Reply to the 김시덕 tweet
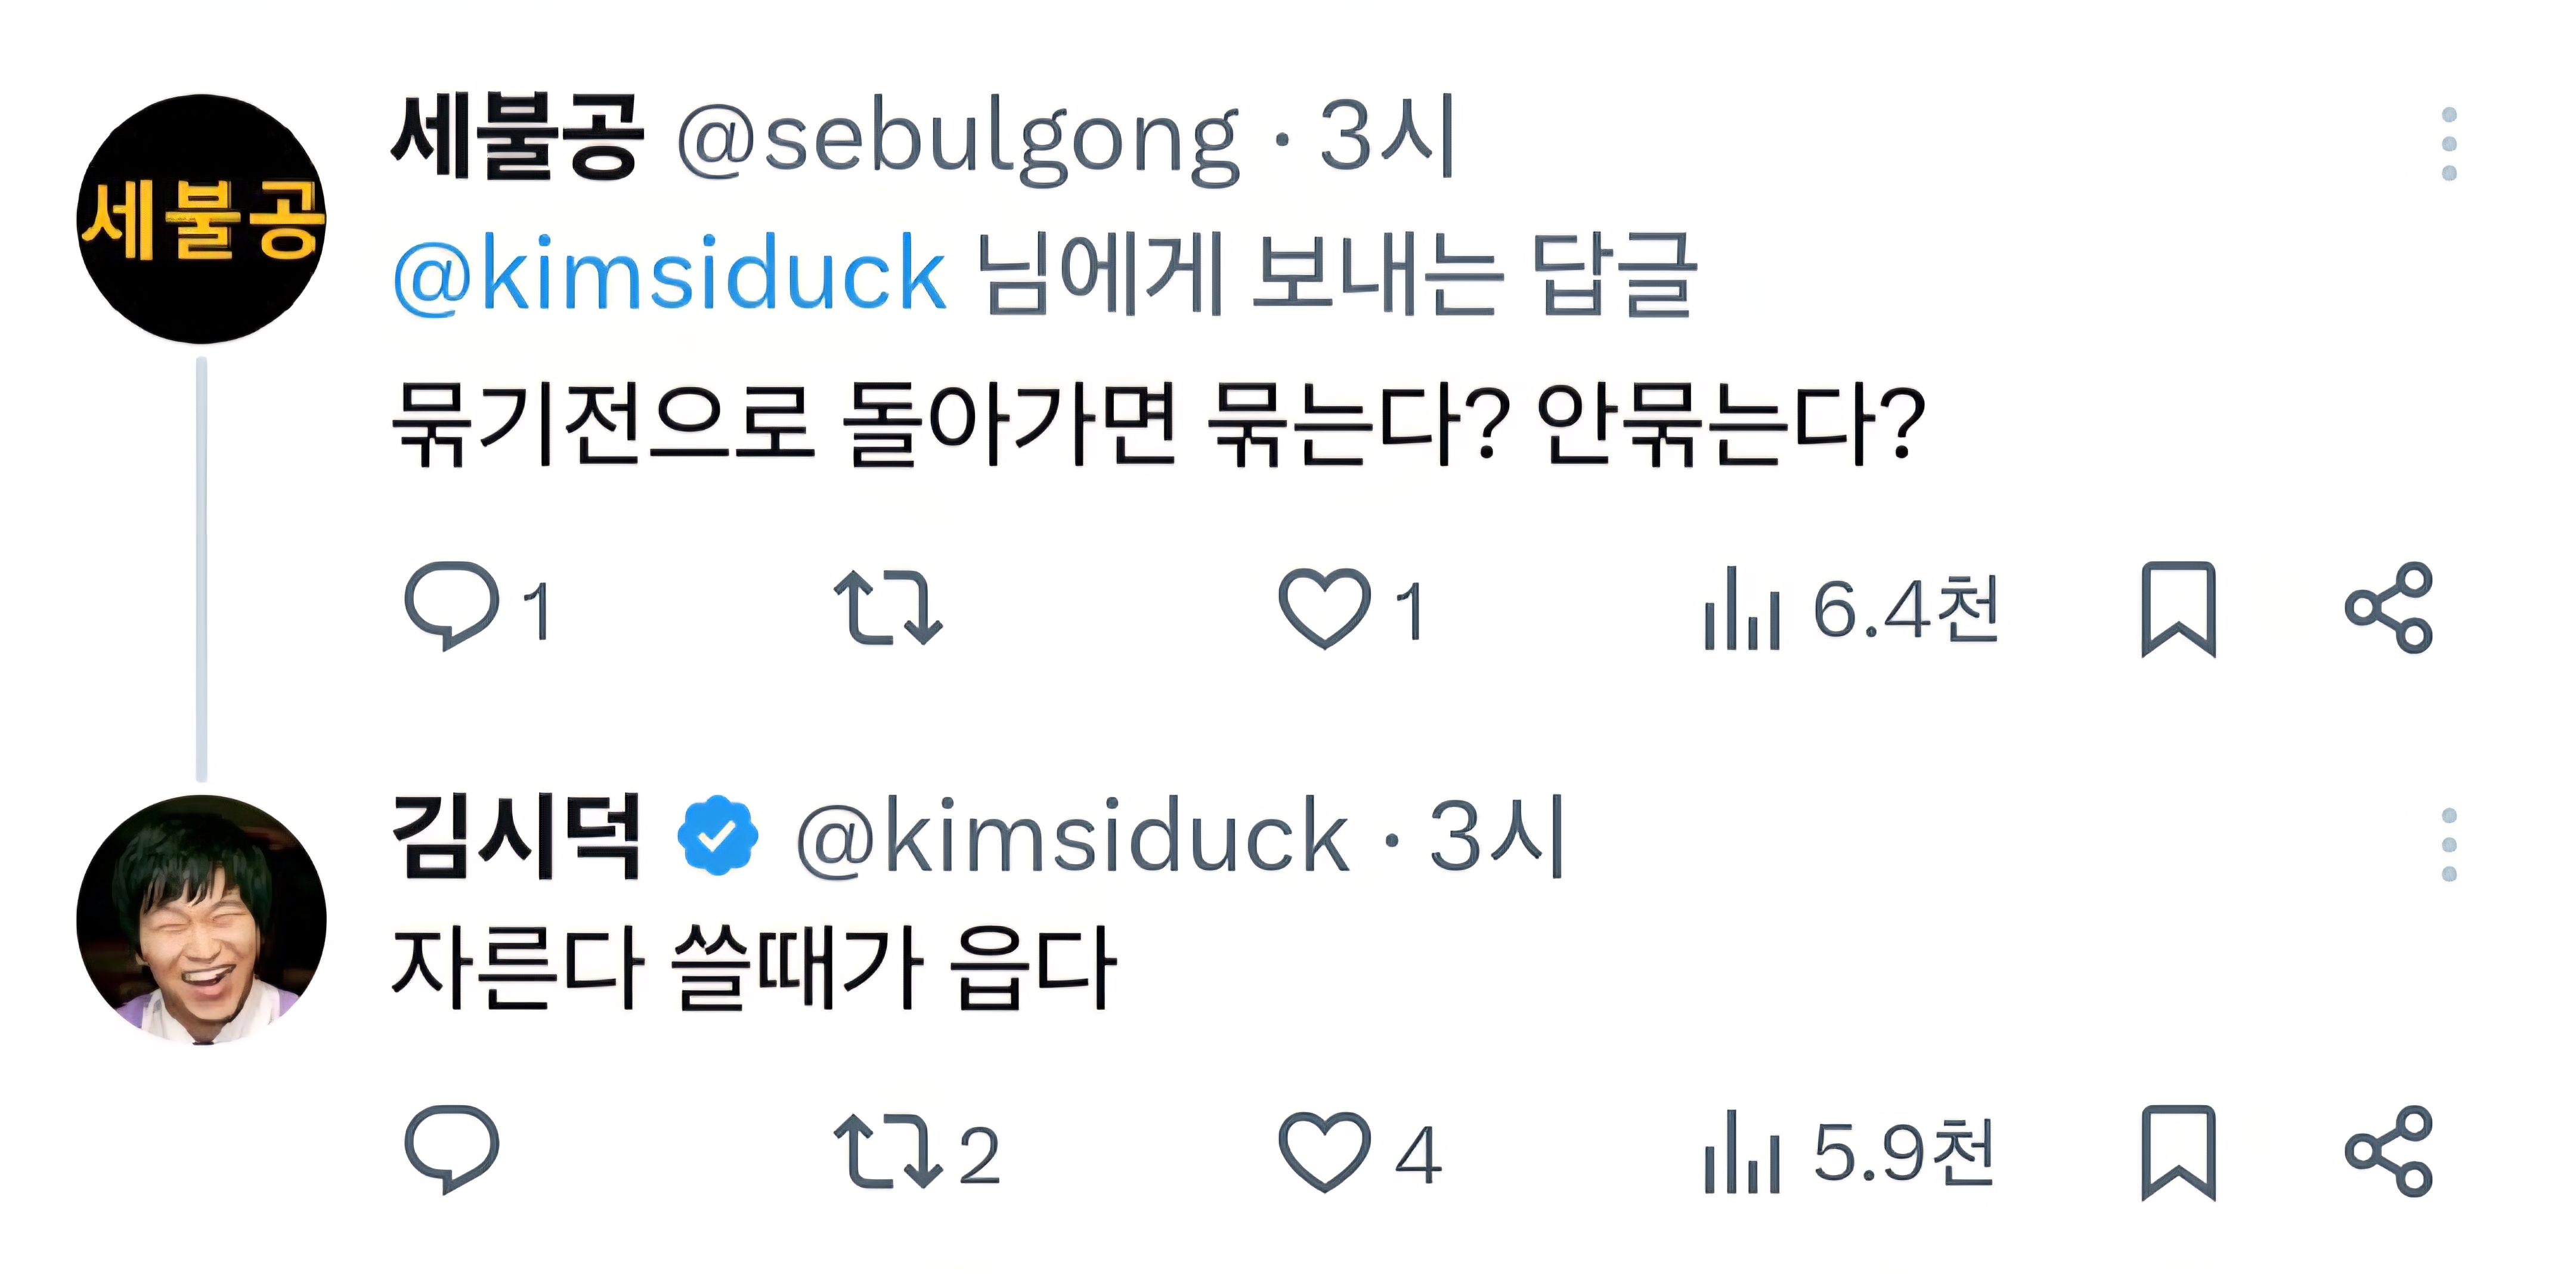This screenshot has width=2576, height=1274. pos(452,1150)
